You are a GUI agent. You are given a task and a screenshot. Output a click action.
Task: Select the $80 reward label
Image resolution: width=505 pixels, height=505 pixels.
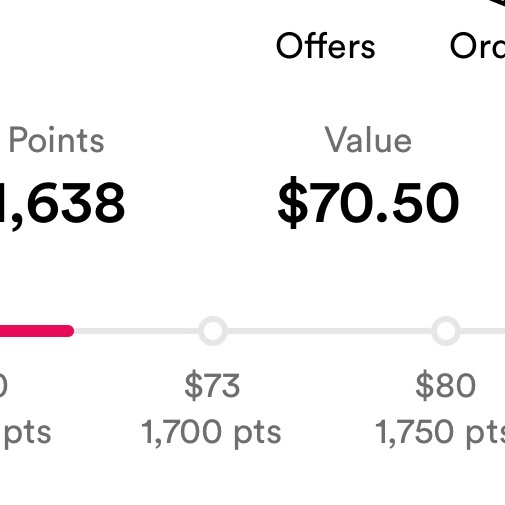pos(445,386)
